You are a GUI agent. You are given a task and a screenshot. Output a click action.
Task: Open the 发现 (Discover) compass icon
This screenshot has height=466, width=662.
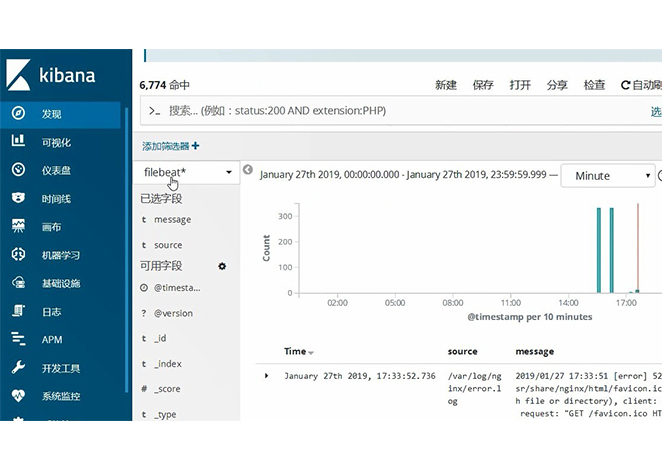coord(18,114)
